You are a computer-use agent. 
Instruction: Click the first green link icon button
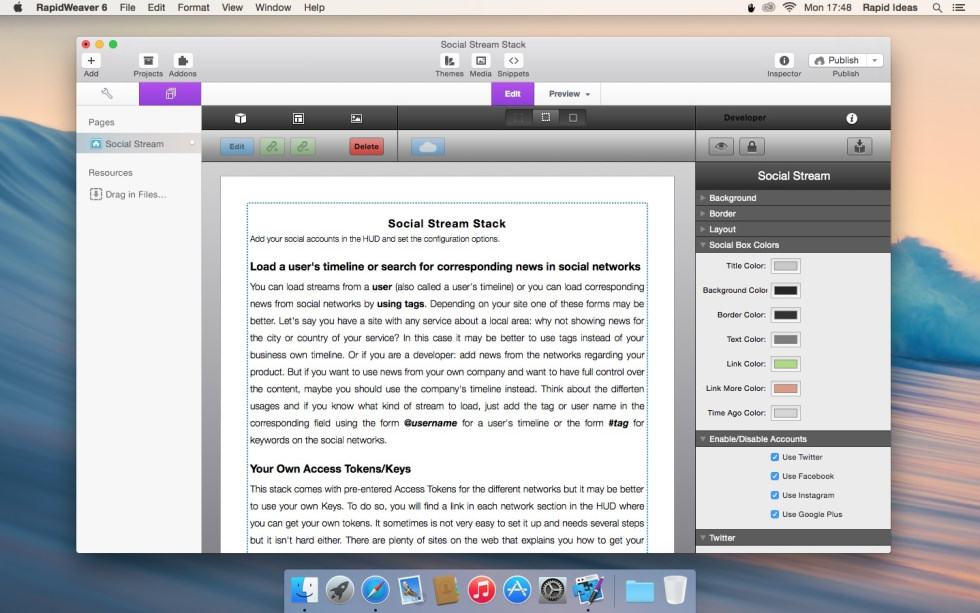(x=272, y=146)
